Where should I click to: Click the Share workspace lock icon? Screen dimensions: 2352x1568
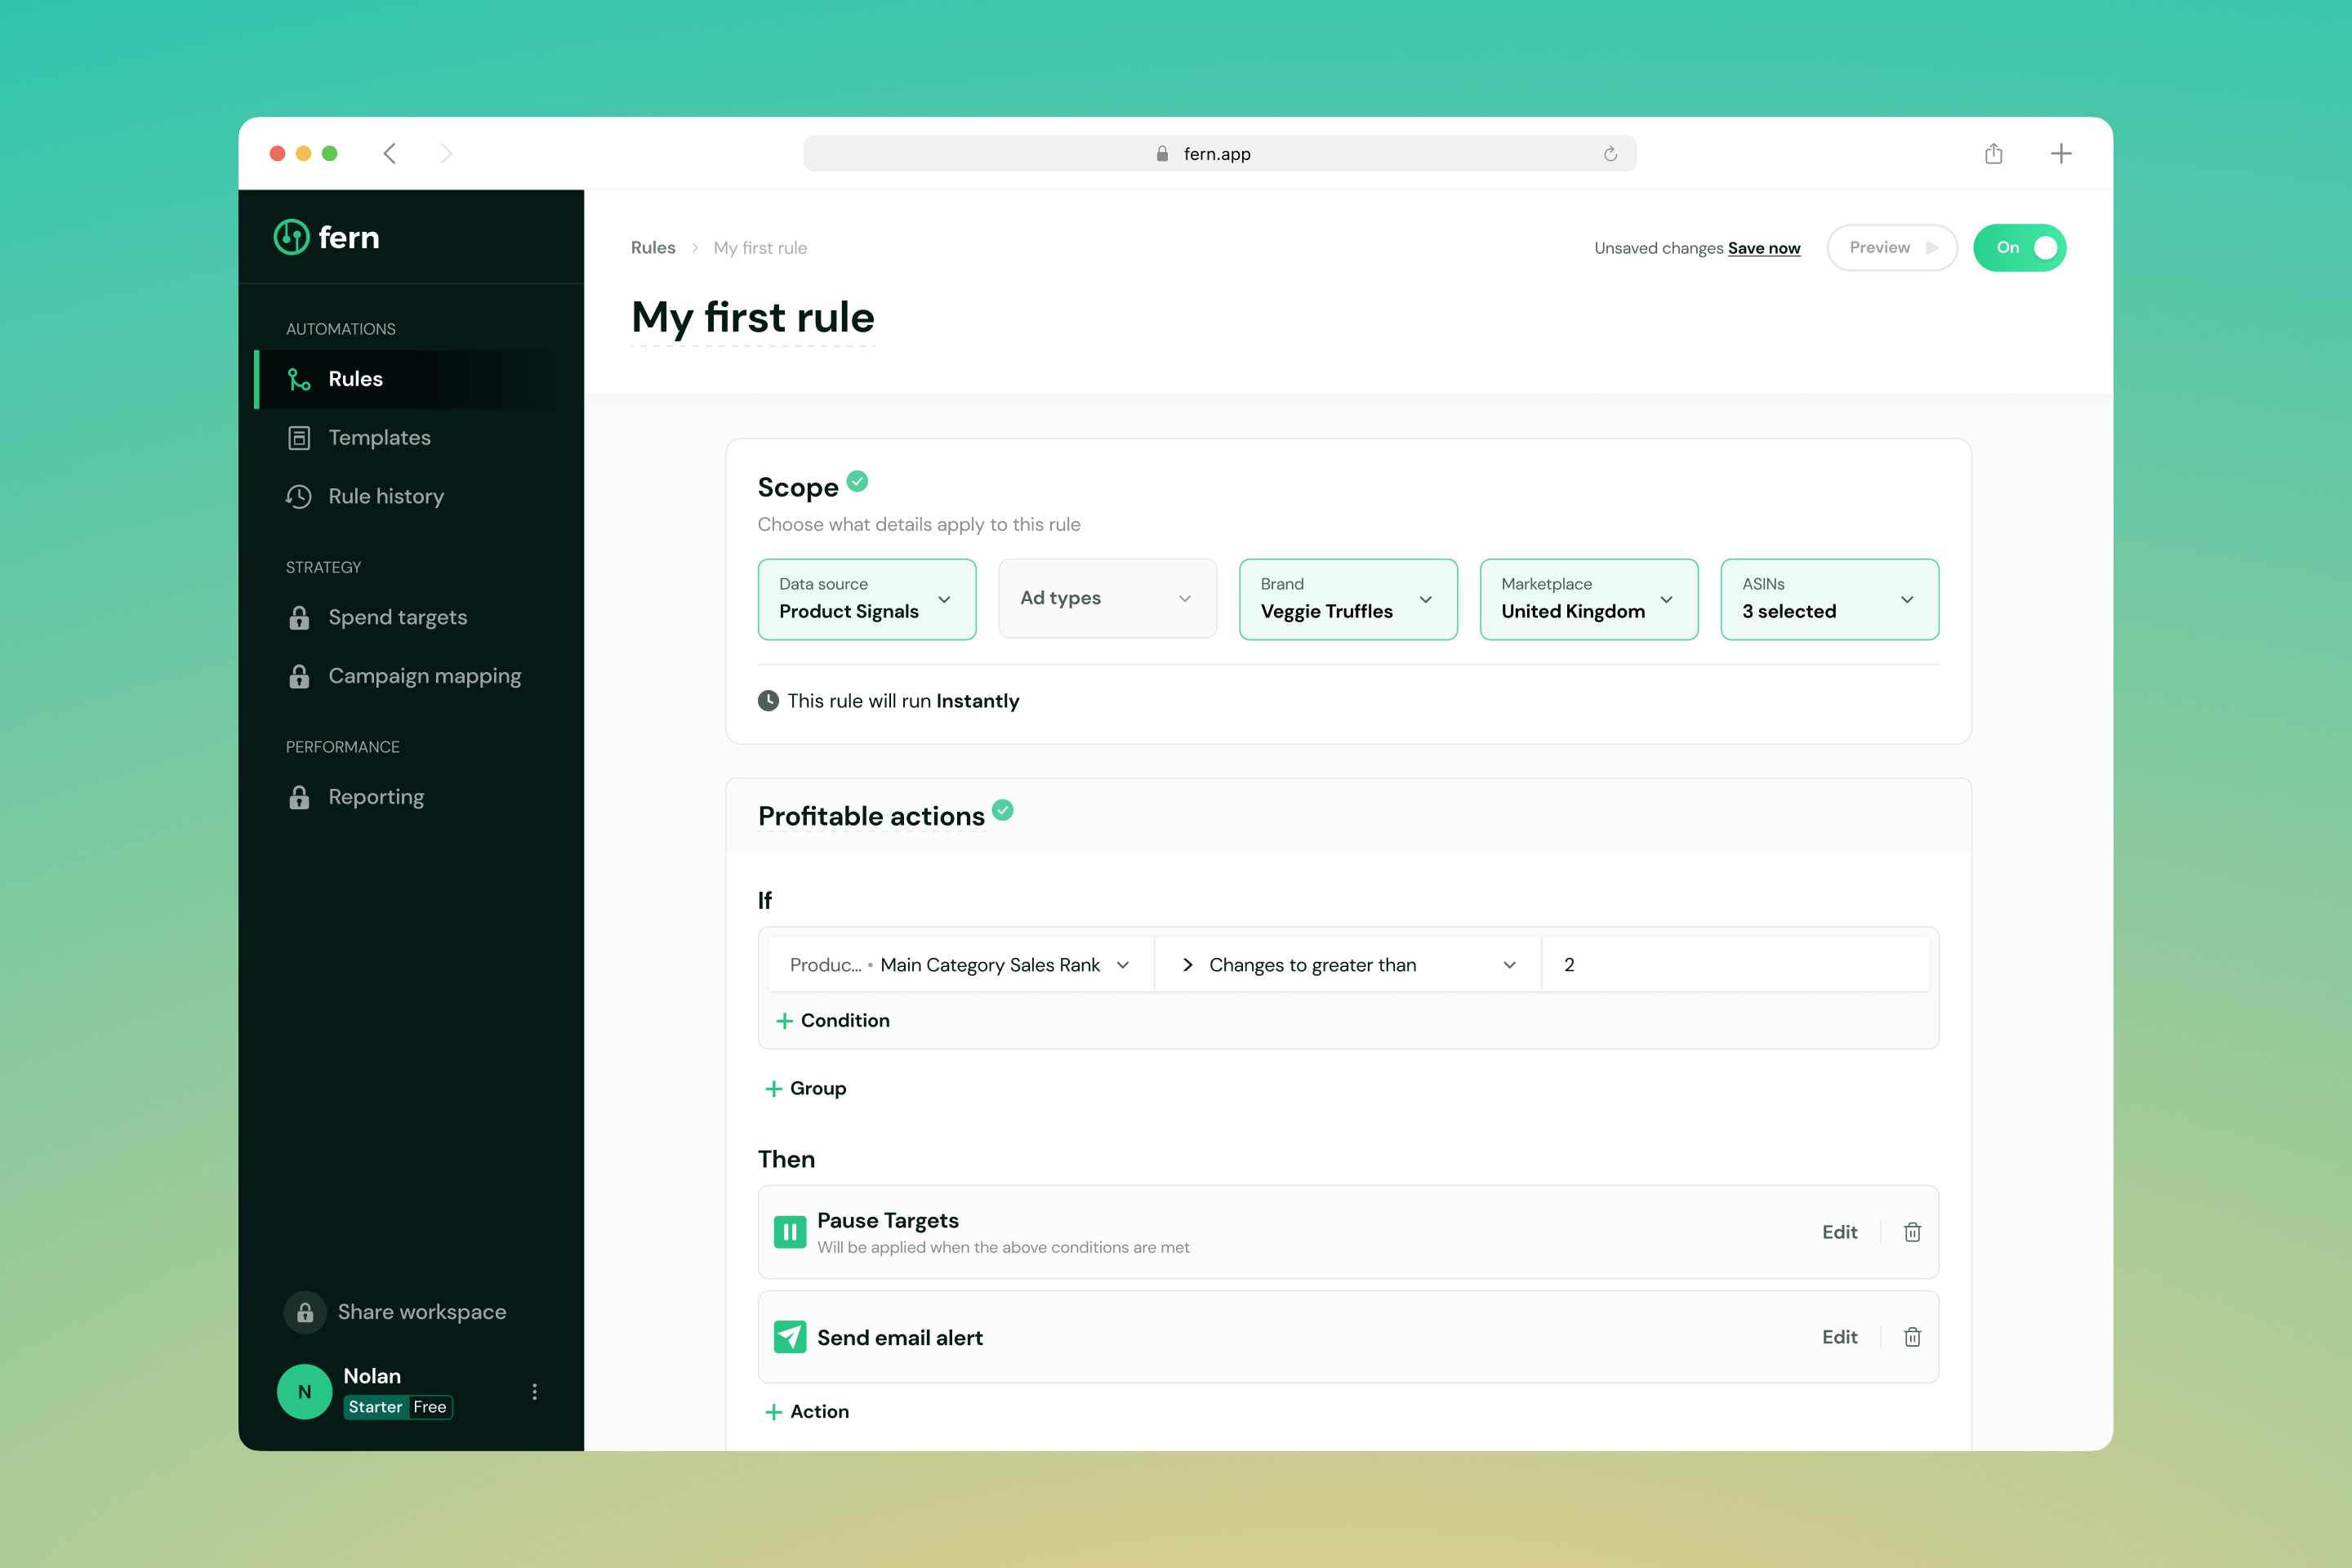305,1312
